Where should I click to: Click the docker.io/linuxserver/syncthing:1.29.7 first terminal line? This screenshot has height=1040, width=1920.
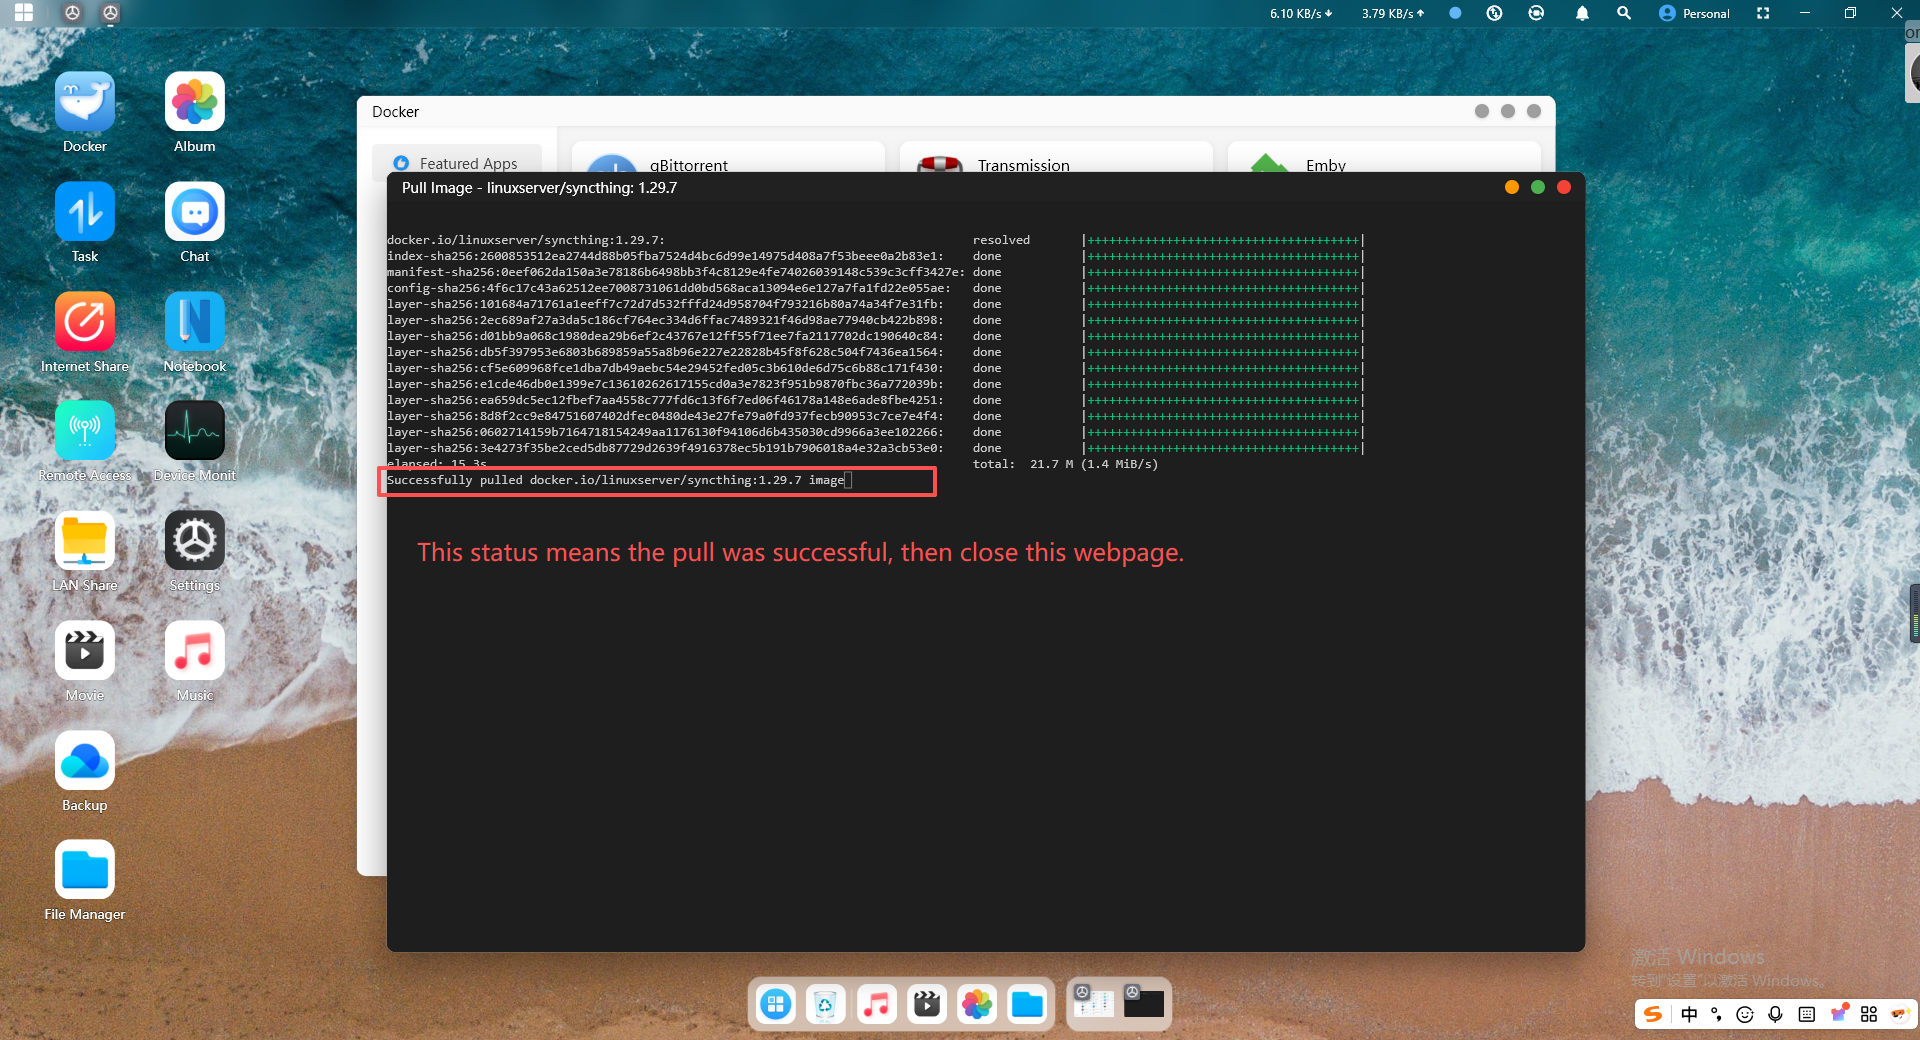tap(526, 240)
